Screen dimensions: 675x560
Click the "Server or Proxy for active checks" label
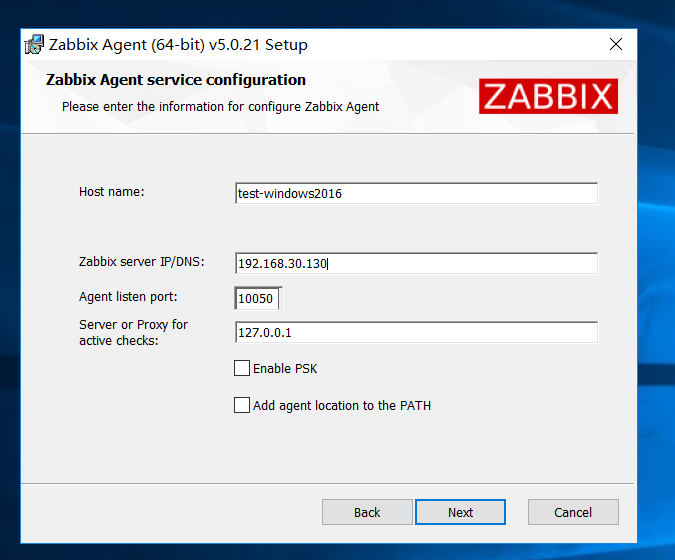(133, 332)
